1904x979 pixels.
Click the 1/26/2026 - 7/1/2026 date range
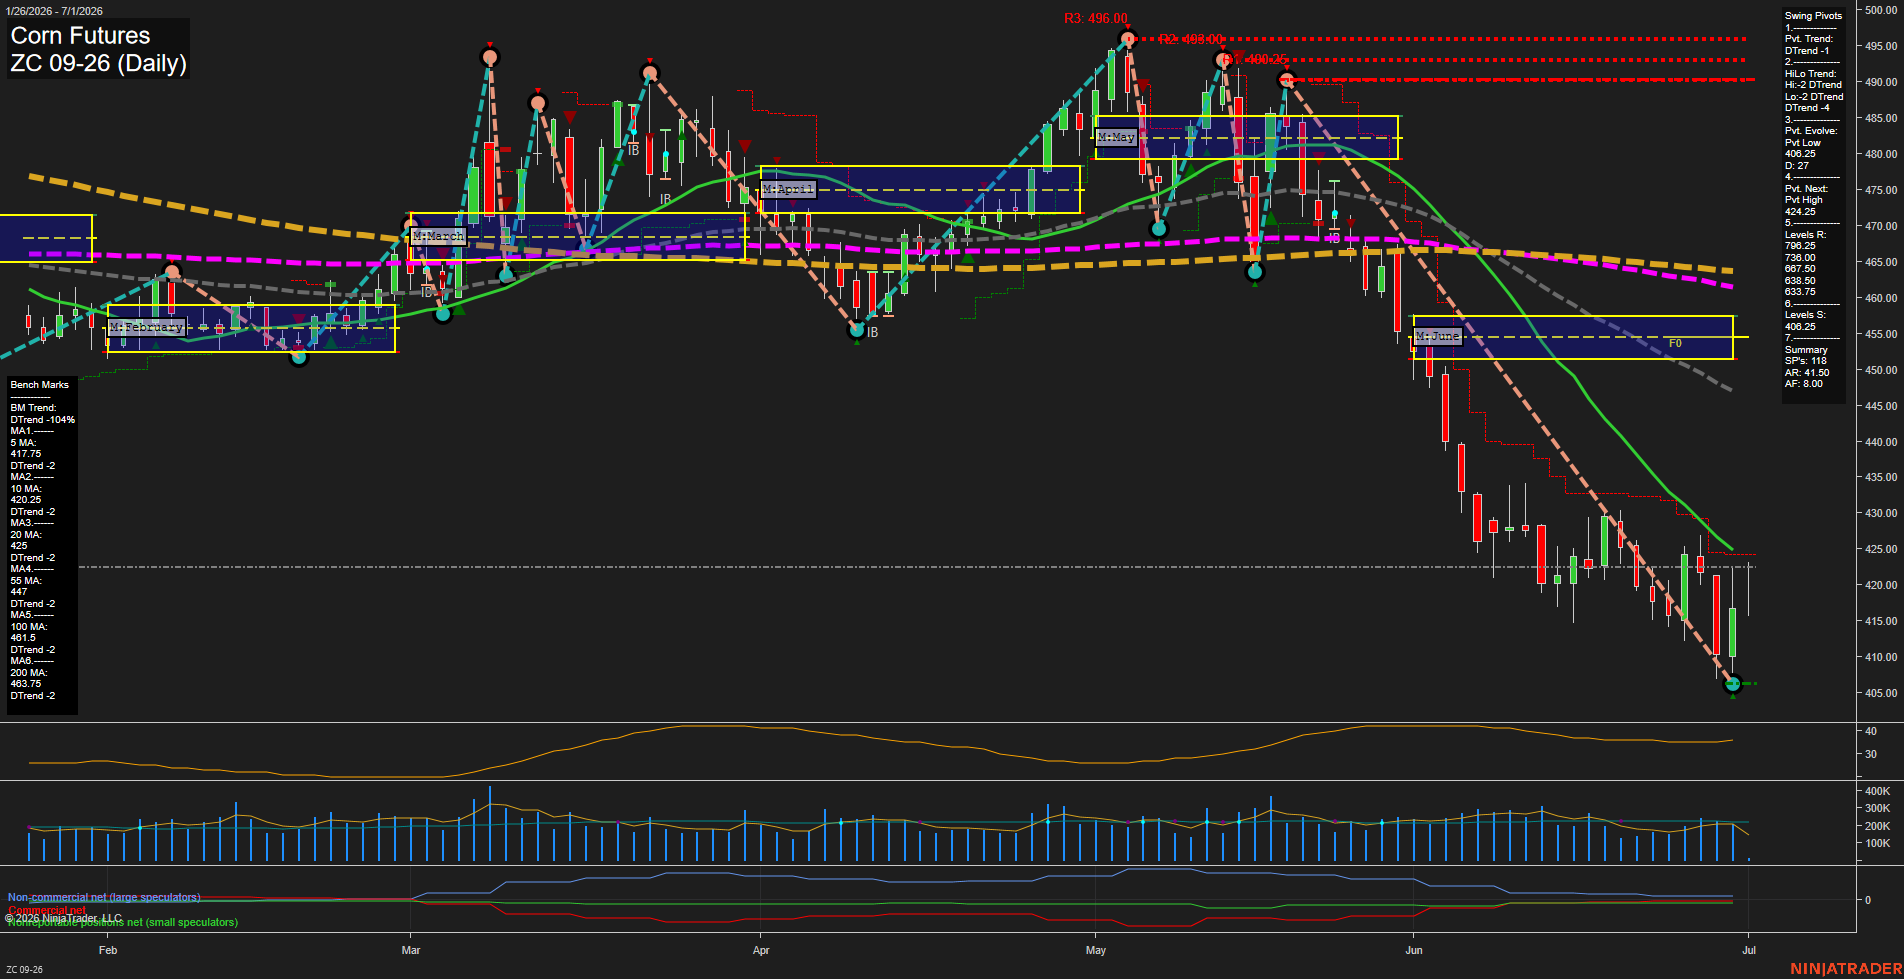point(53,11)
